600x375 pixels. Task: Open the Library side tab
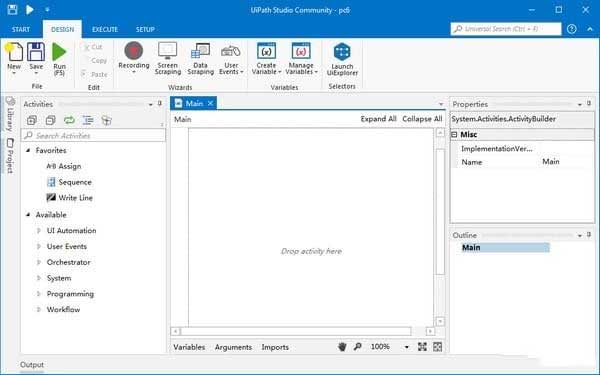[x=10, y=114]
